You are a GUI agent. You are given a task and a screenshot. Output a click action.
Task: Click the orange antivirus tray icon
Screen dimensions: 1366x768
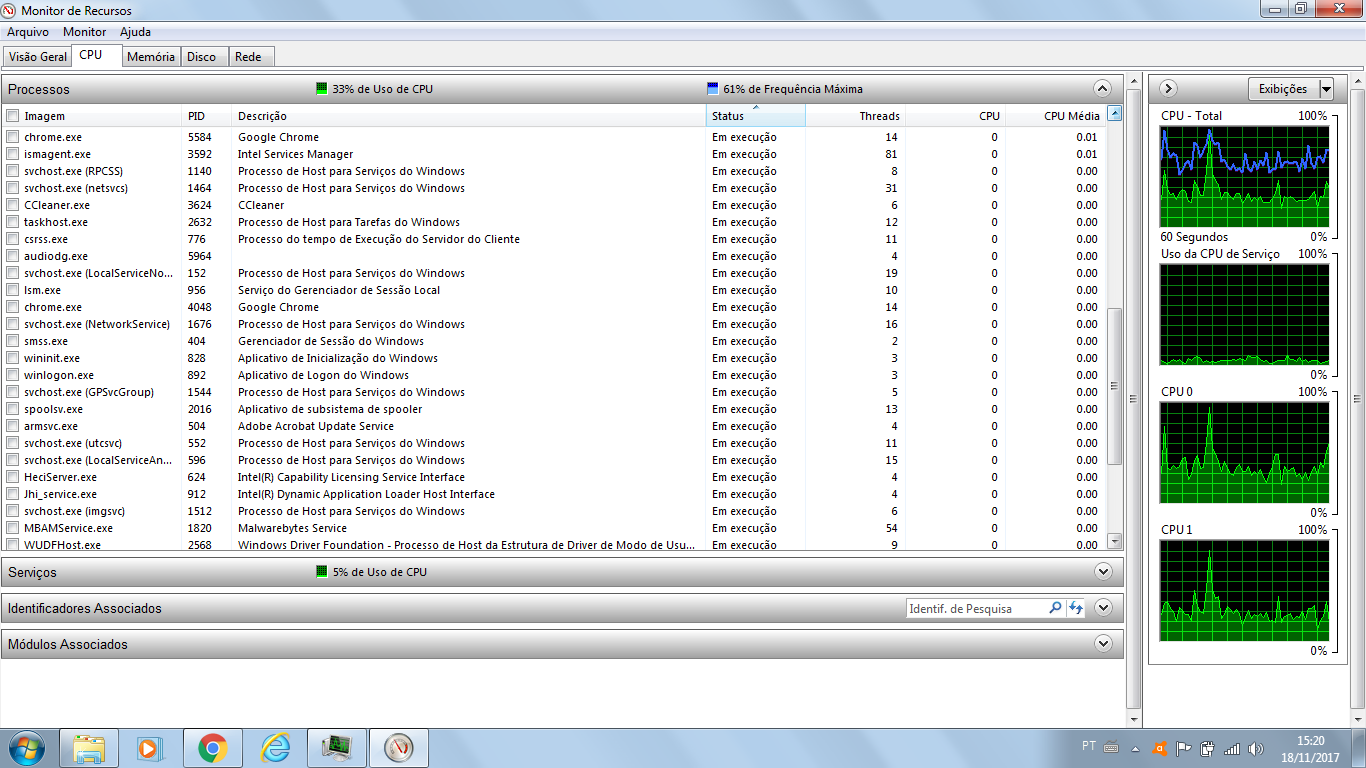pyautogui.click(x=1160, y=748)
